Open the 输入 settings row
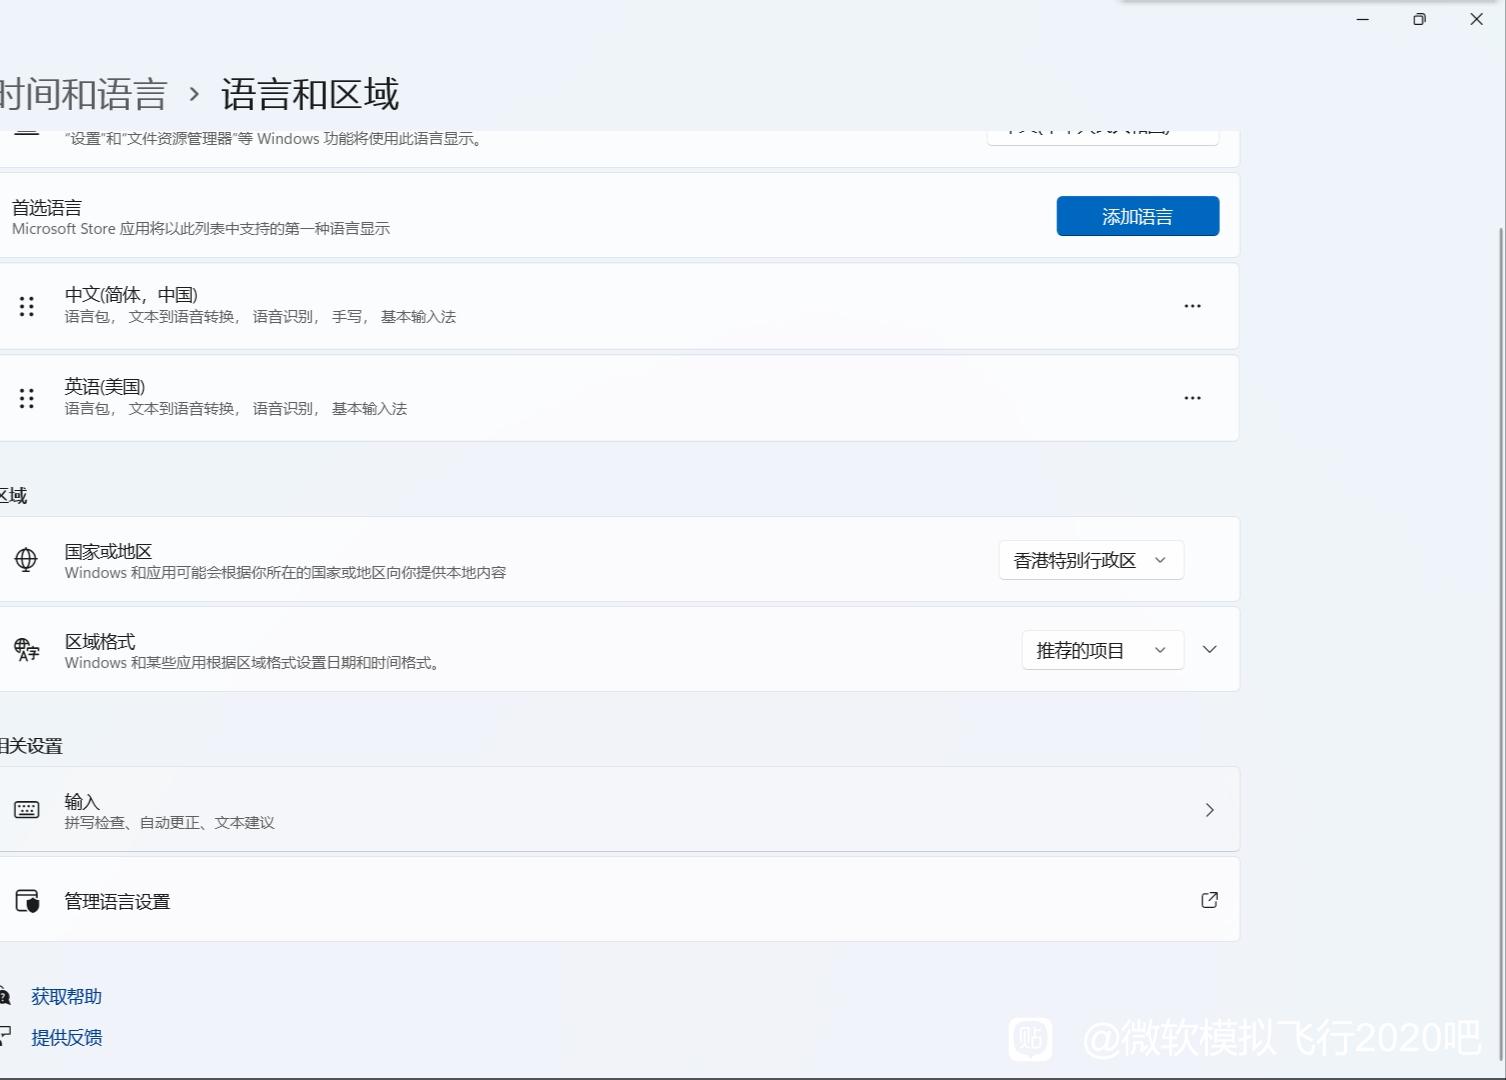Viewport: 1506px width, 1080px height. [x=619, y=809]
